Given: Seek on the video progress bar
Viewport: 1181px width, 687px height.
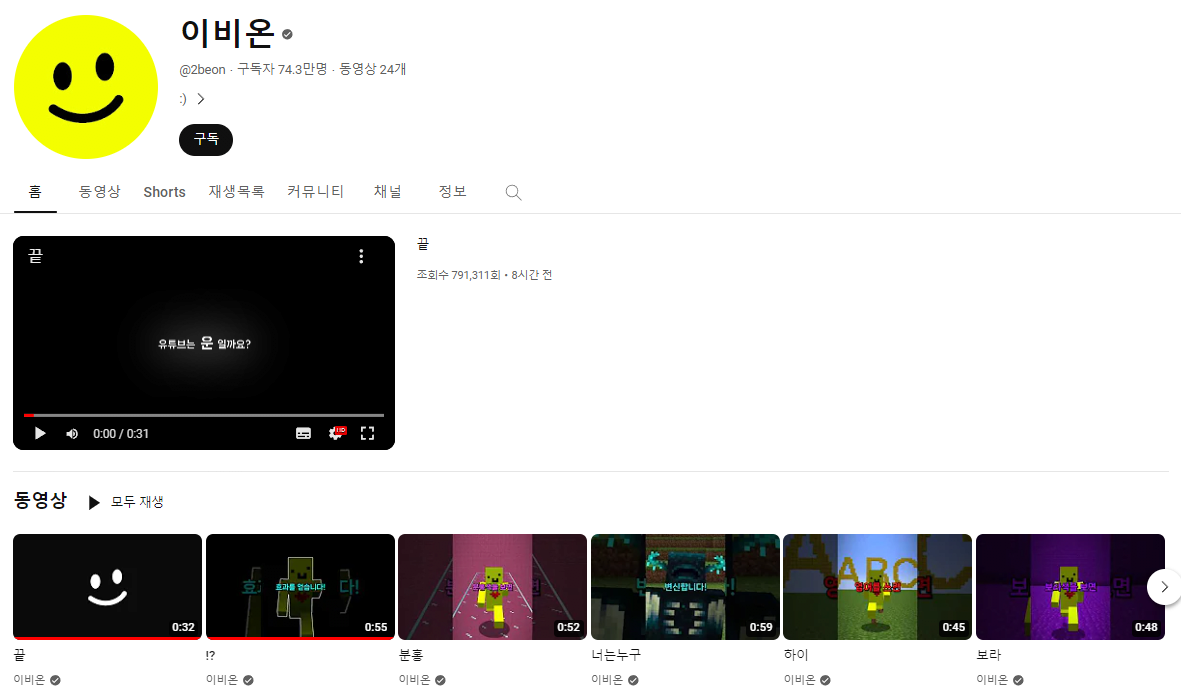Looking at the screenshot, I should 204,415.
